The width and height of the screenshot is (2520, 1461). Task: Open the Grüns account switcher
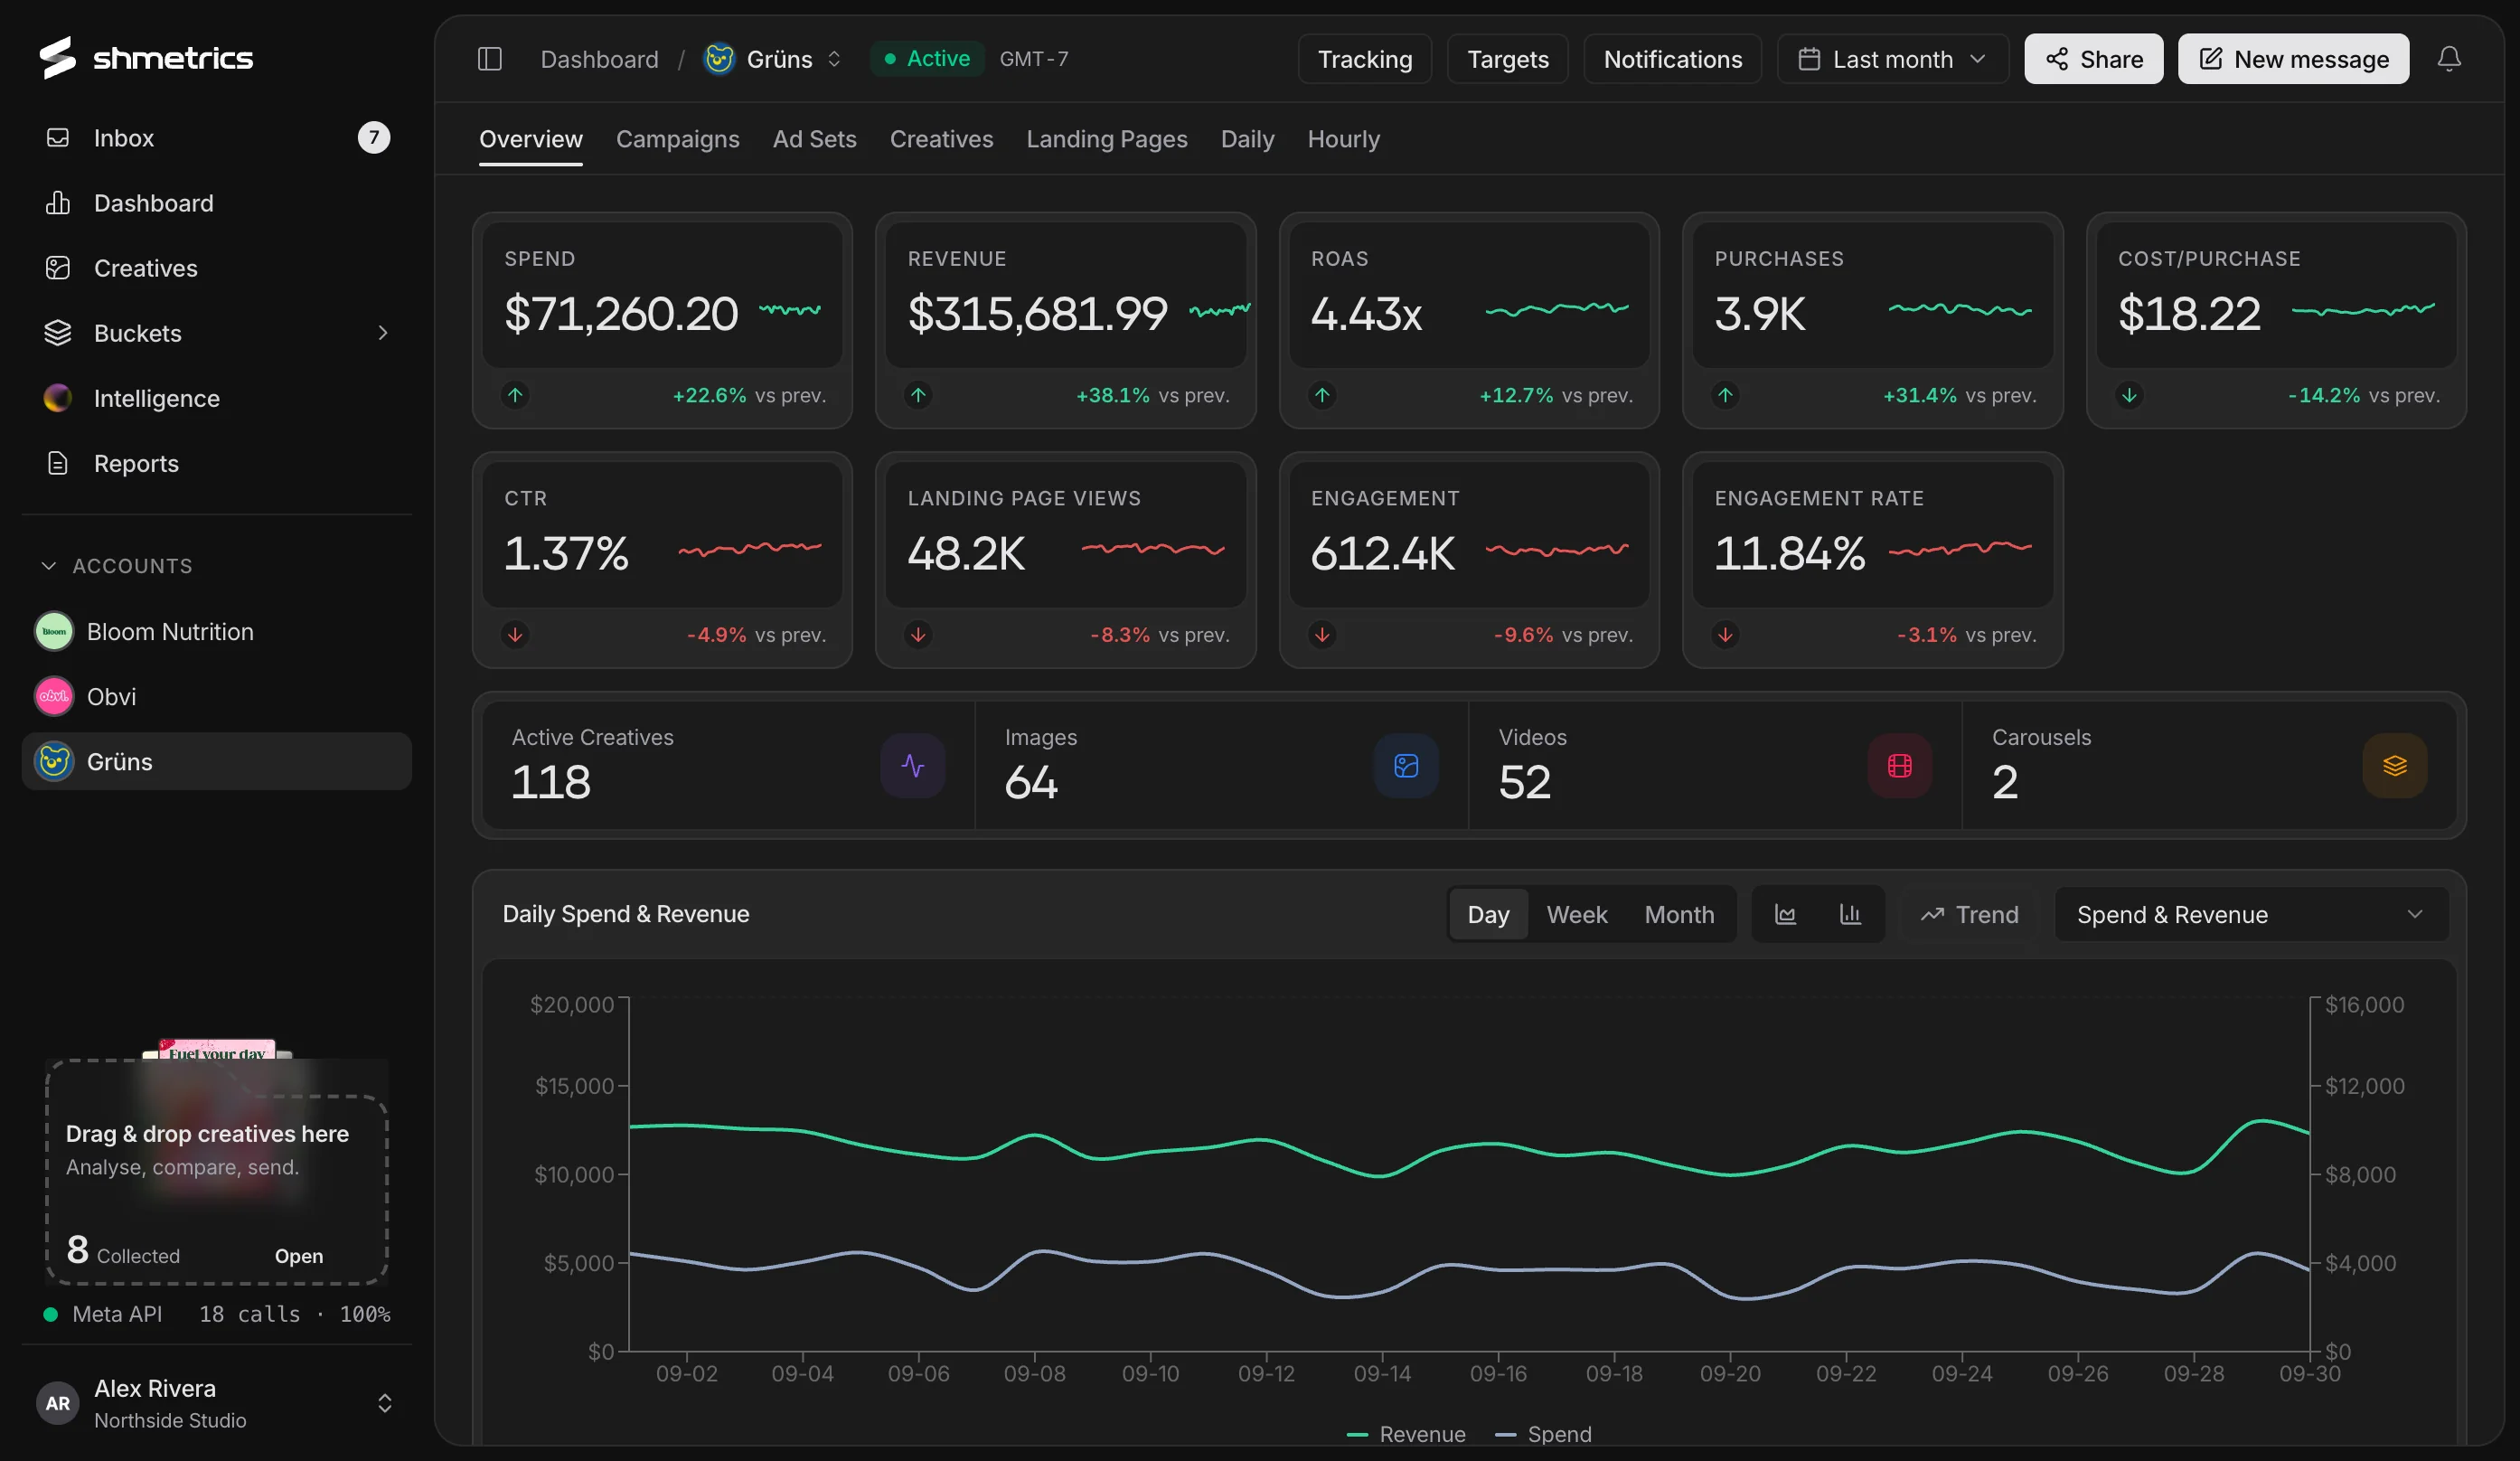[x=773, y=59]
